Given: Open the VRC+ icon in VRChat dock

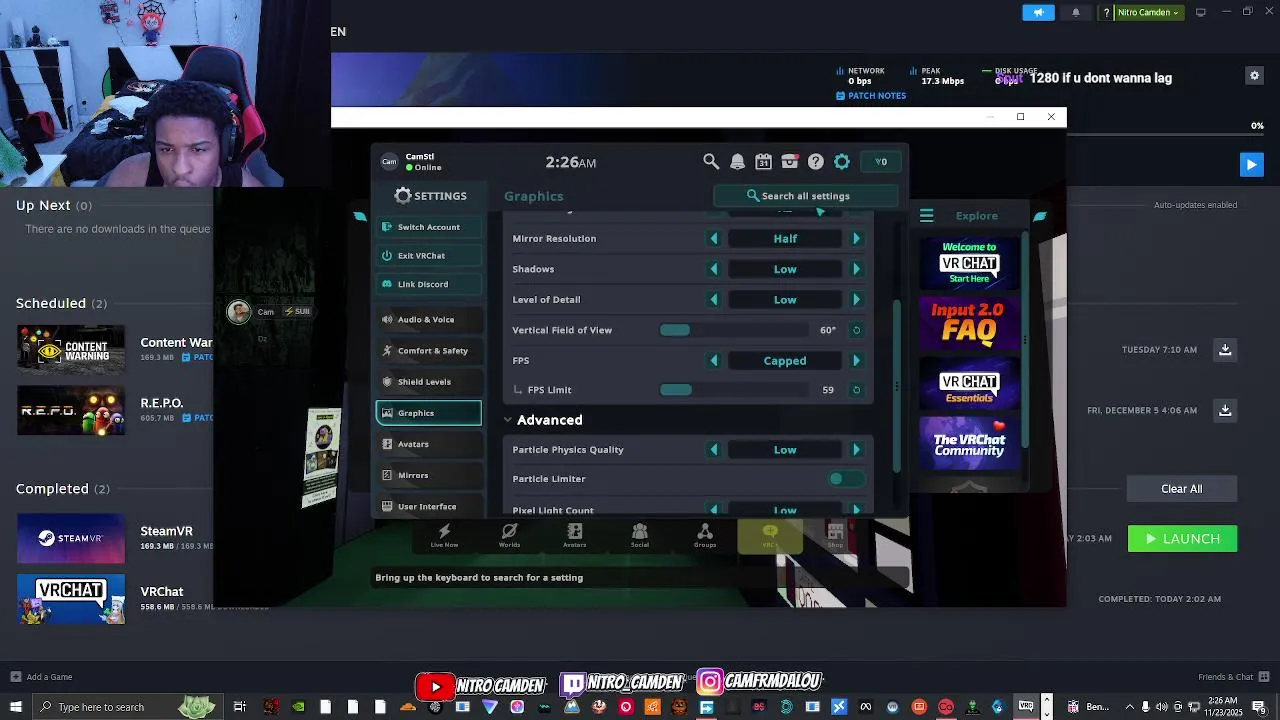Looking at the screenshot, I should 769,536.
